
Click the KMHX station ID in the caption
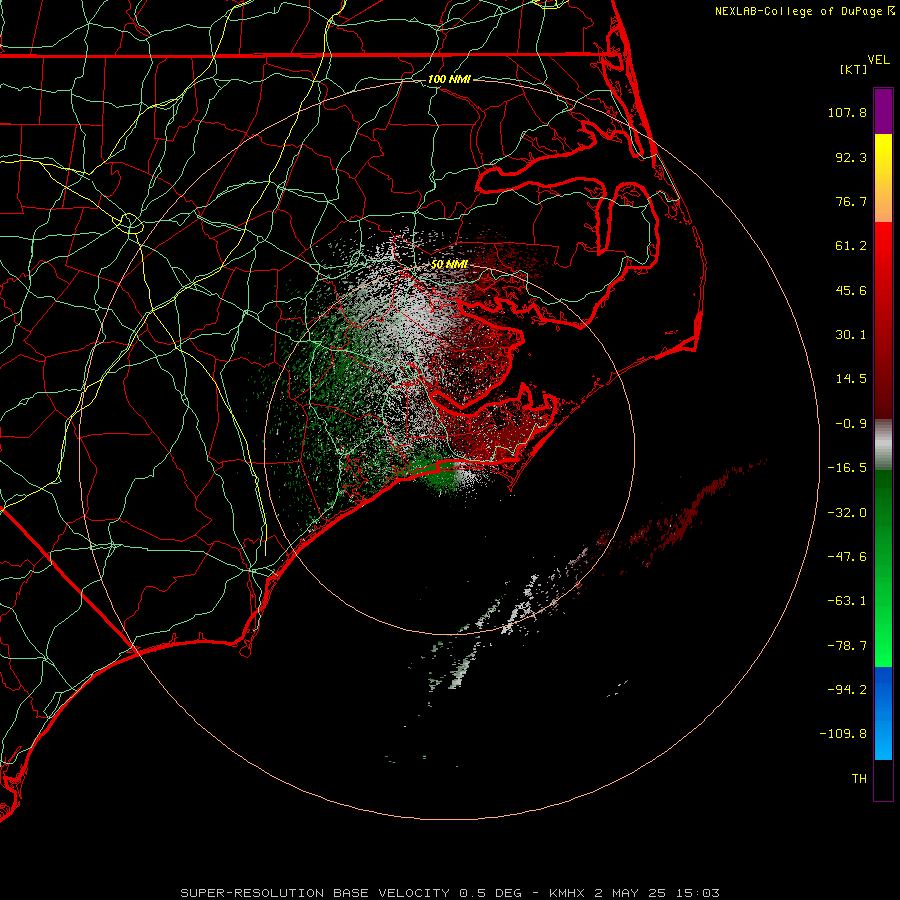click(567, 893)
